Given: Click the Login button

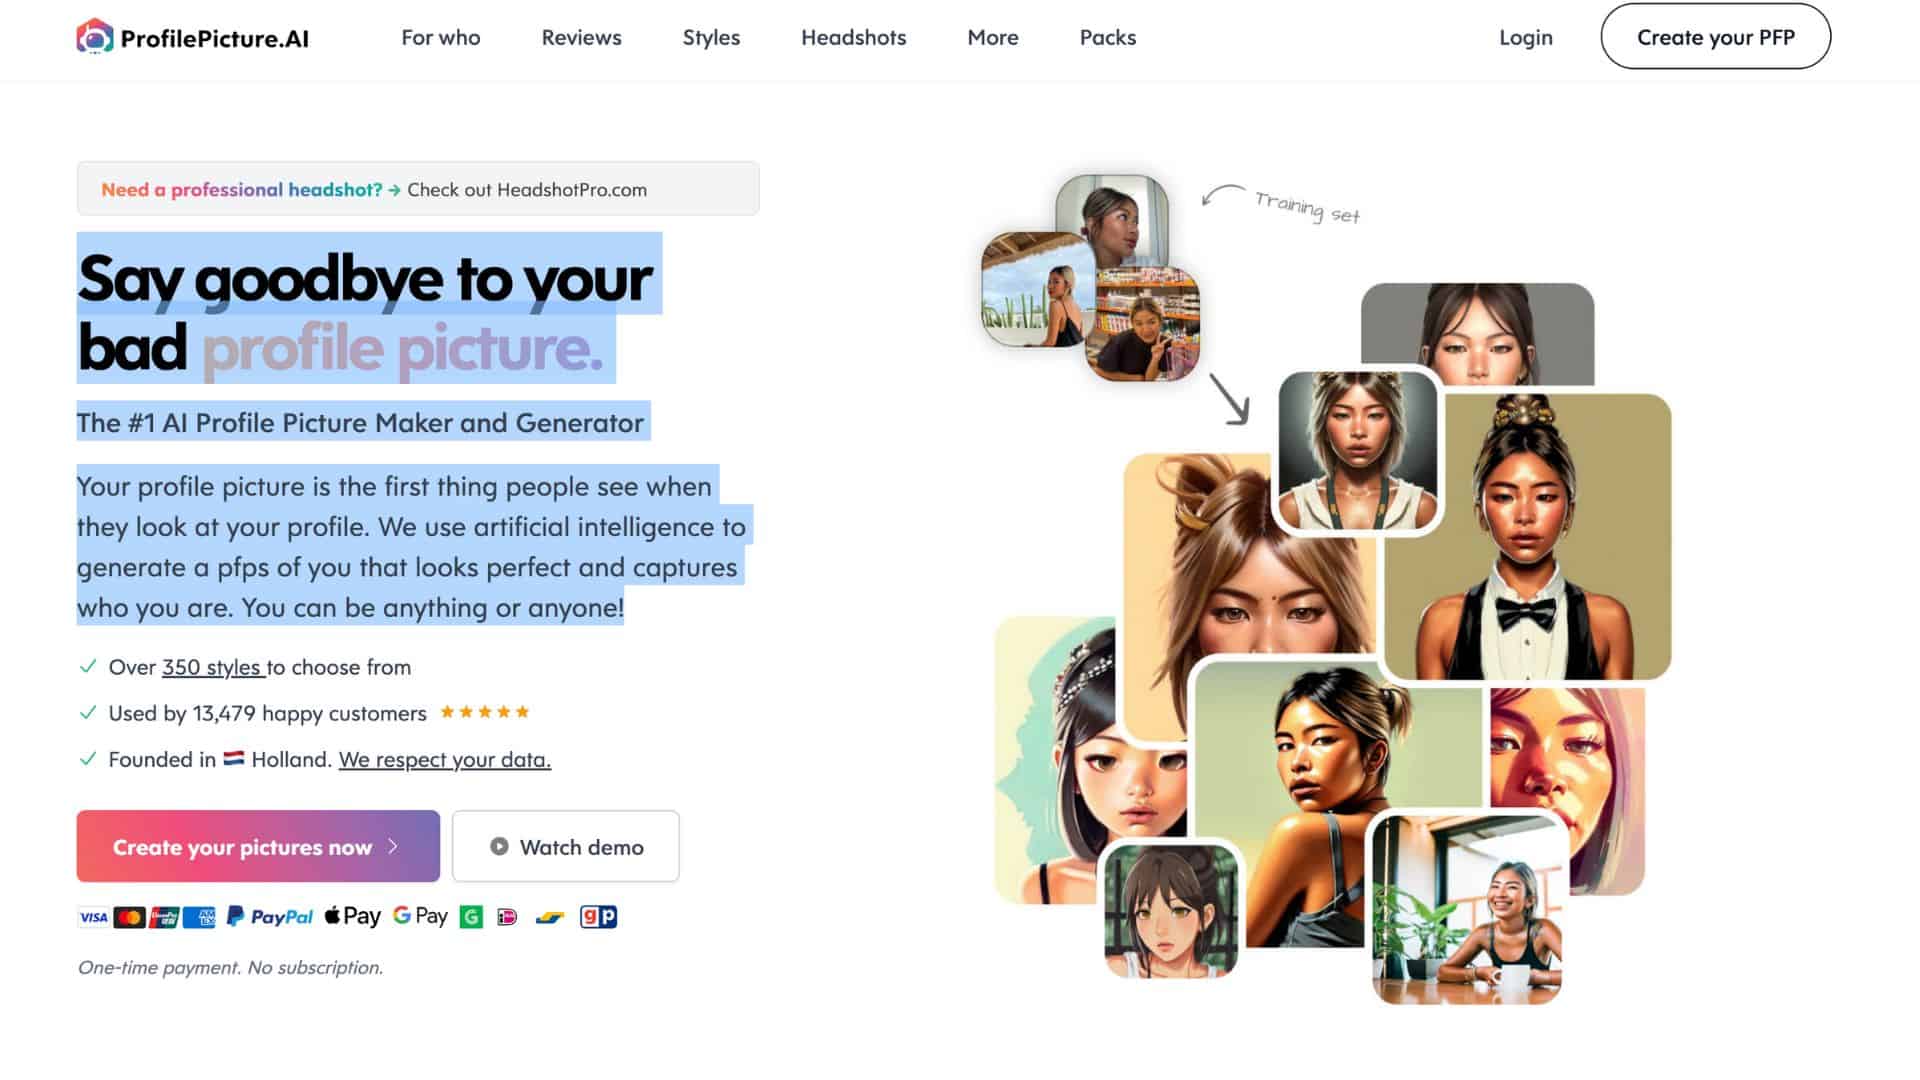Looking at the screenshot, I should tap(1527, 37).
